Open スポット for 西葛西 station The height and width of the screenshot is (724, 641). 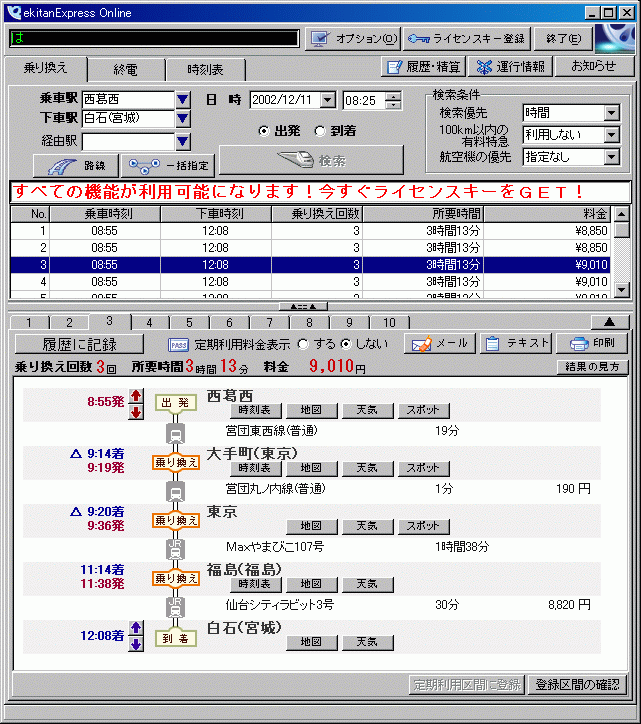click(x=423, y=410)
